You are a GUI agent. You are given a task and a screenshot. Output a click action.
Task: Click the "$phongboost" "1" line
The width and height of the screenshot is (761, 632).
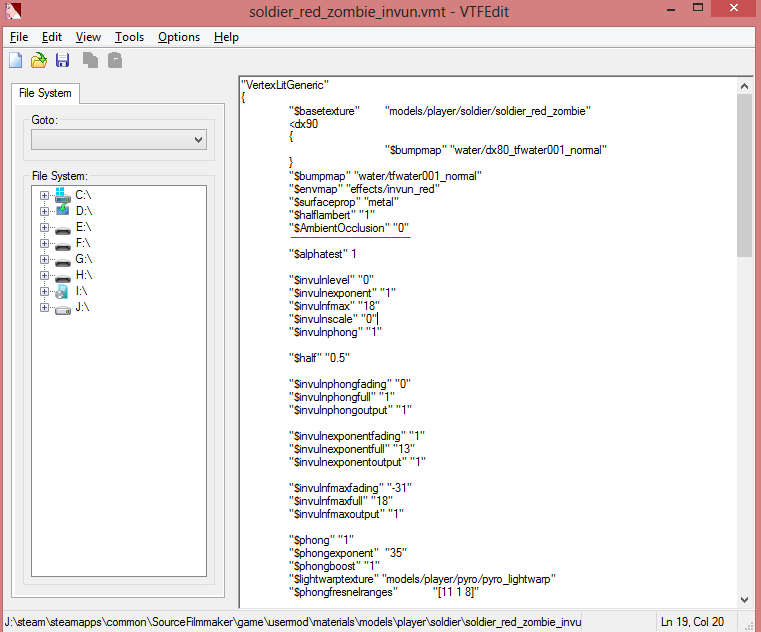pyautogui.click(x=334, y=566)
